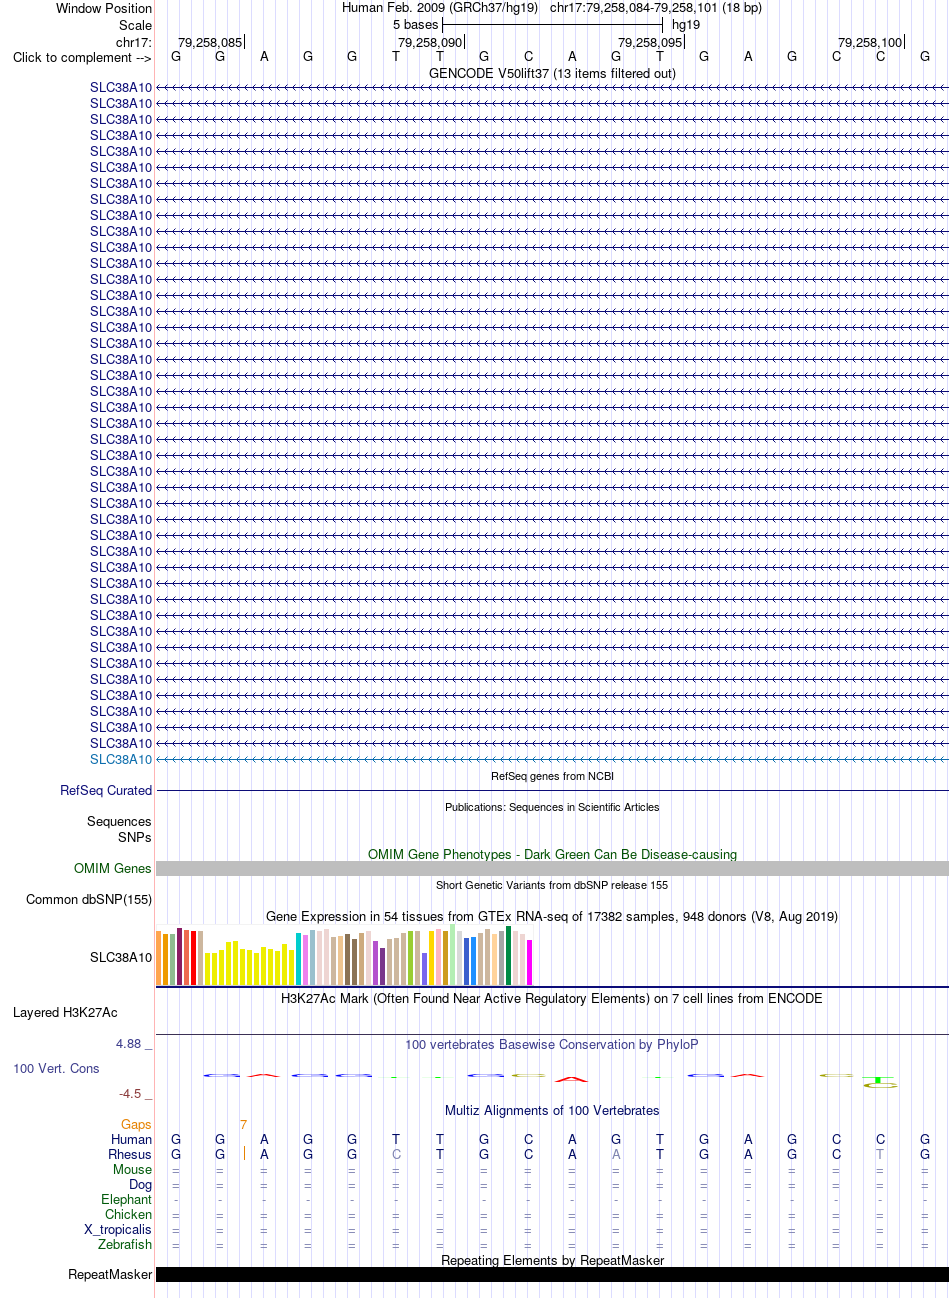Click SLC38A10 label beside GTEx expression bars

(x=121, y=957)
